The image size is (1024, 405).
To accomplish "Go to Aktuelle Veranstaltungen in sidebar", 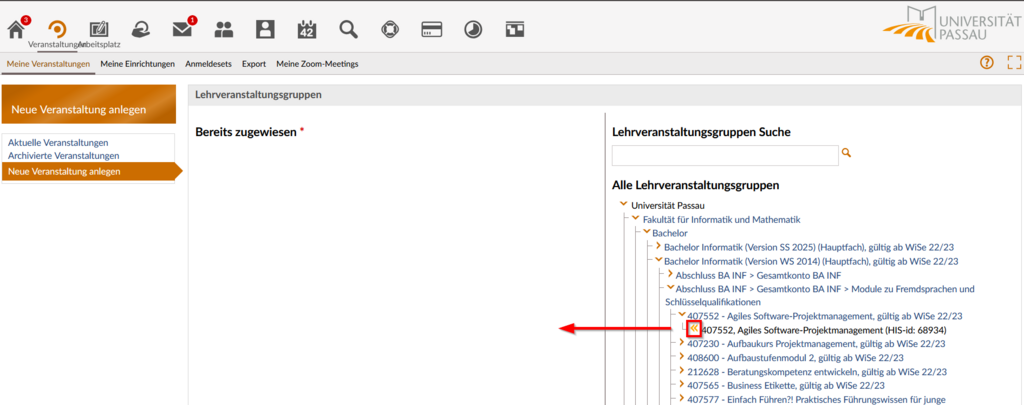I will pyautogui.click(x=58, y=142).
